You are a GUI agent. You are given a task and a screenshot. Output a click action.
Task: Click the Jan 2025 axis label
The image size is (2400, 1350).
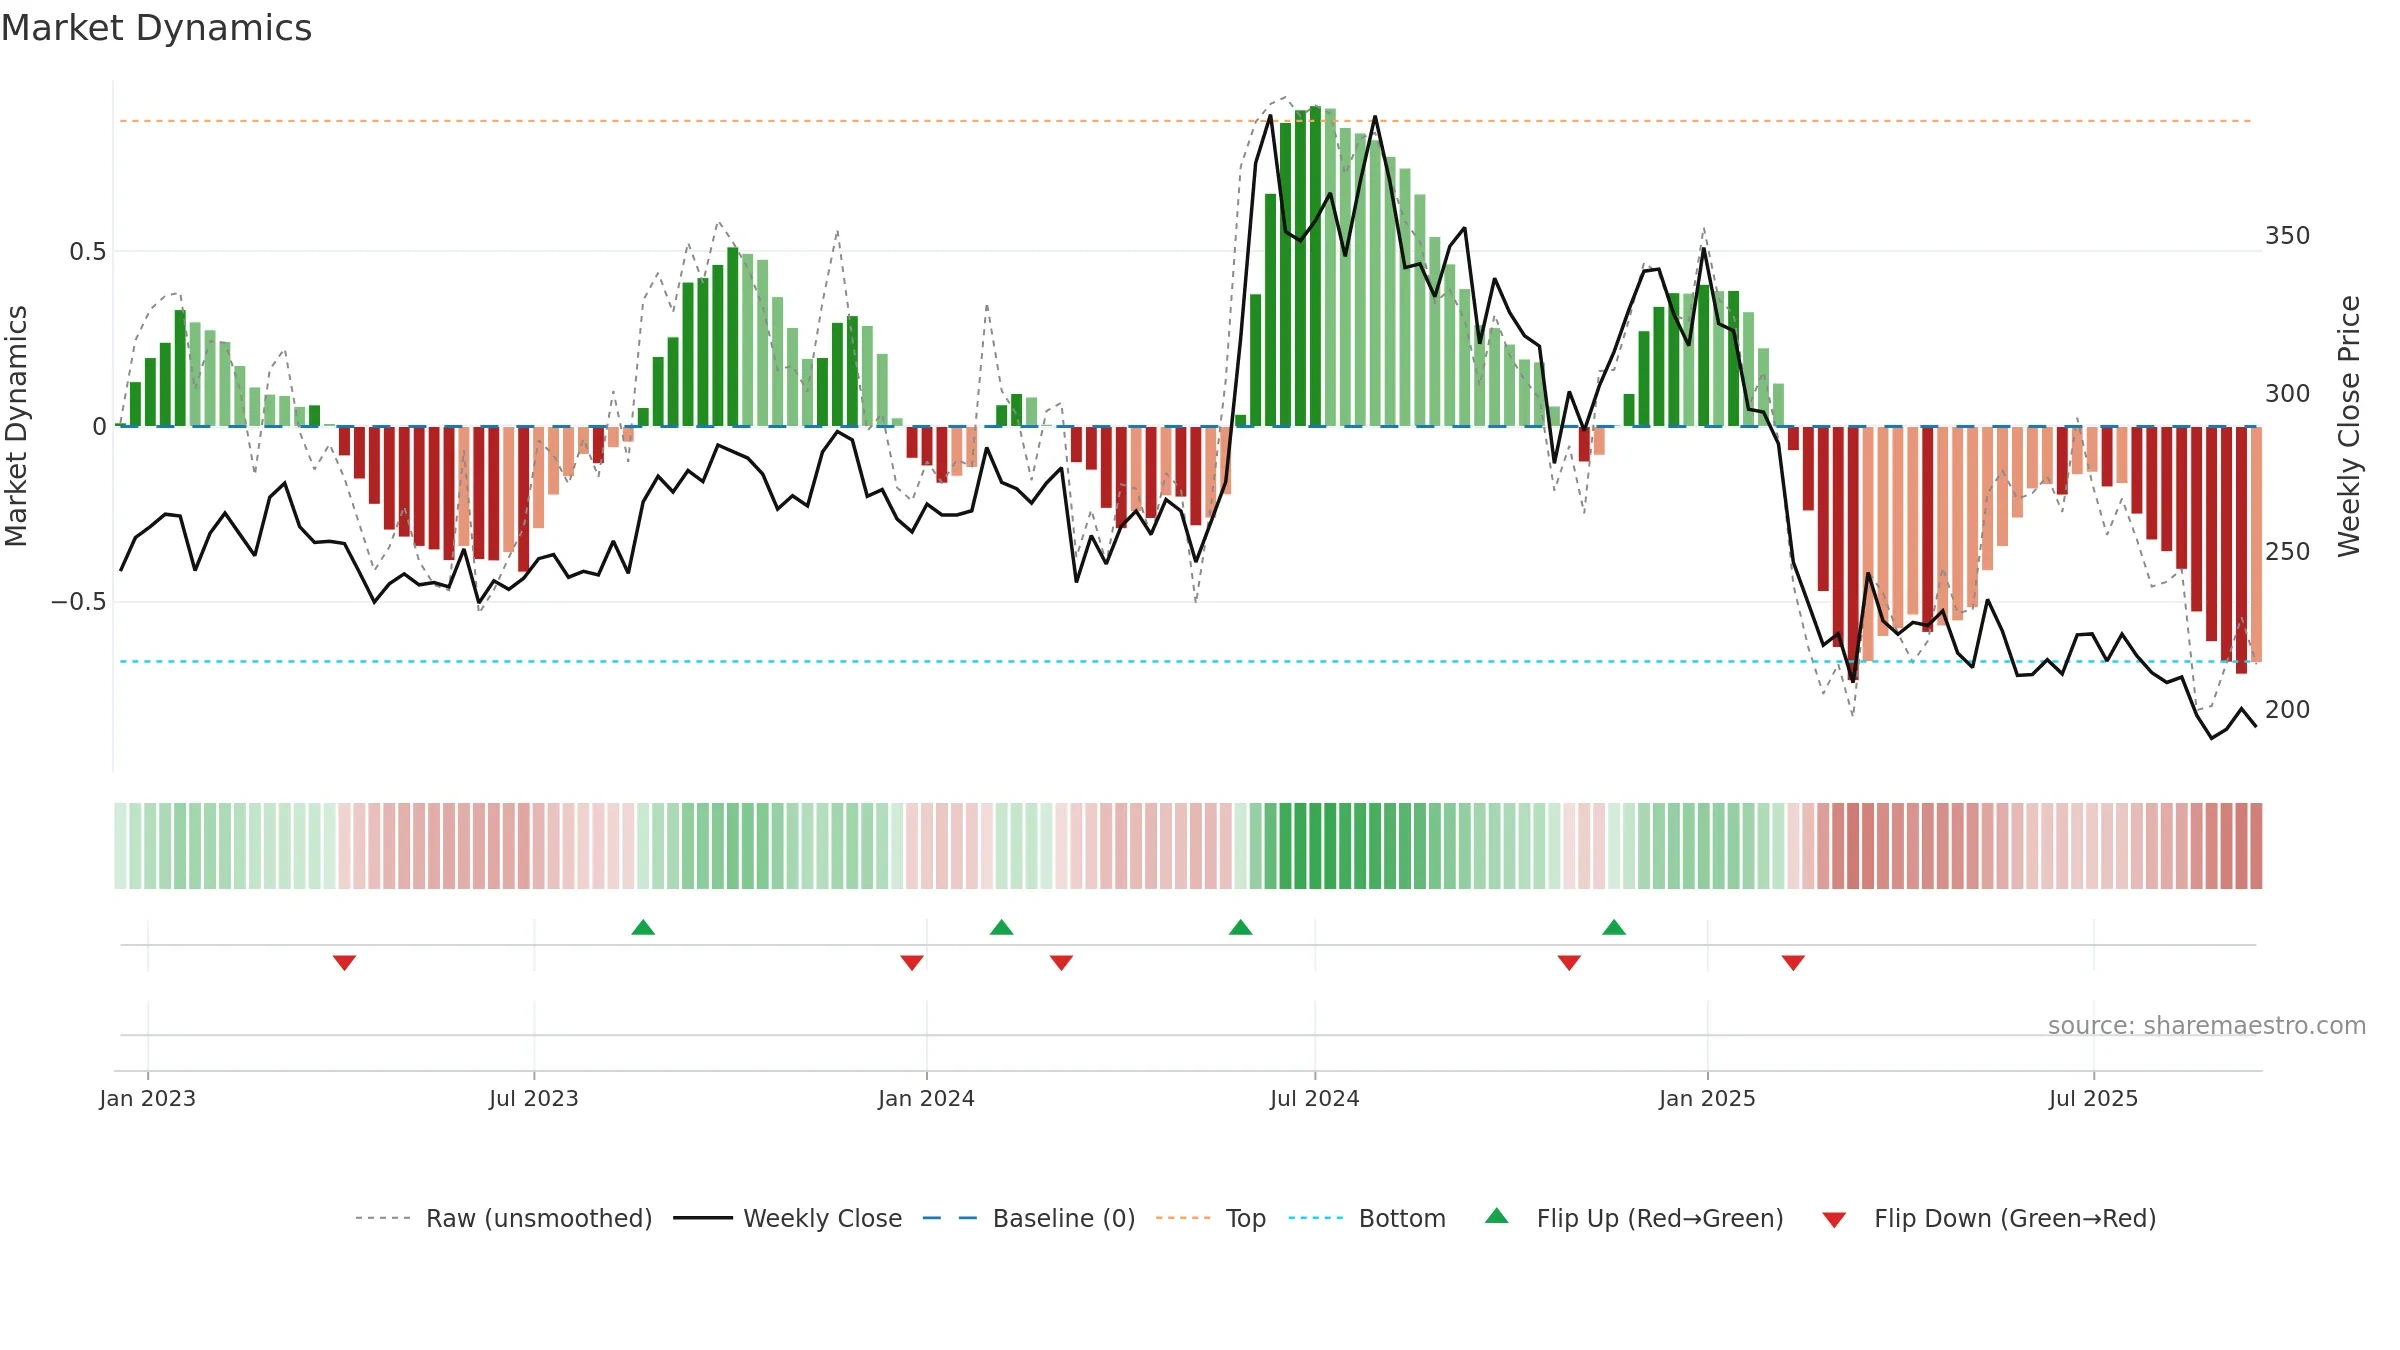[x=1708, y=1098]
